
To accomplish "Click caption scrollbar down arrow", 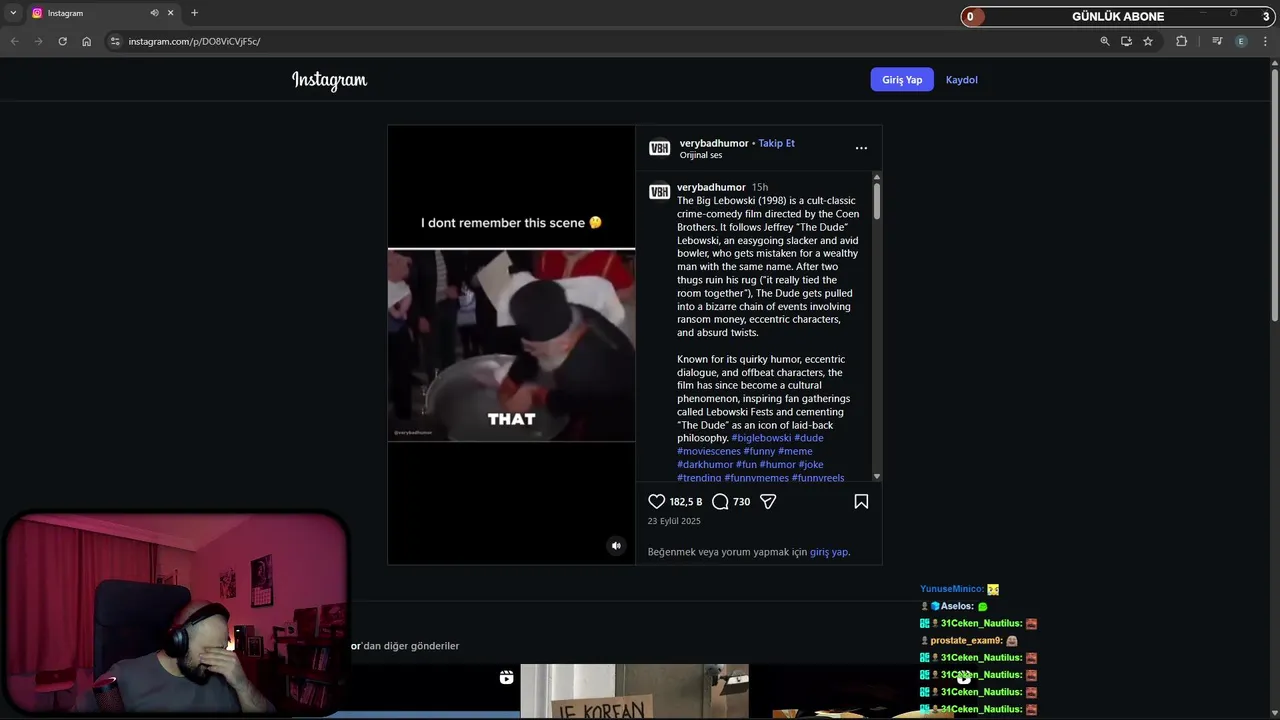I will [x=877, y=477].
